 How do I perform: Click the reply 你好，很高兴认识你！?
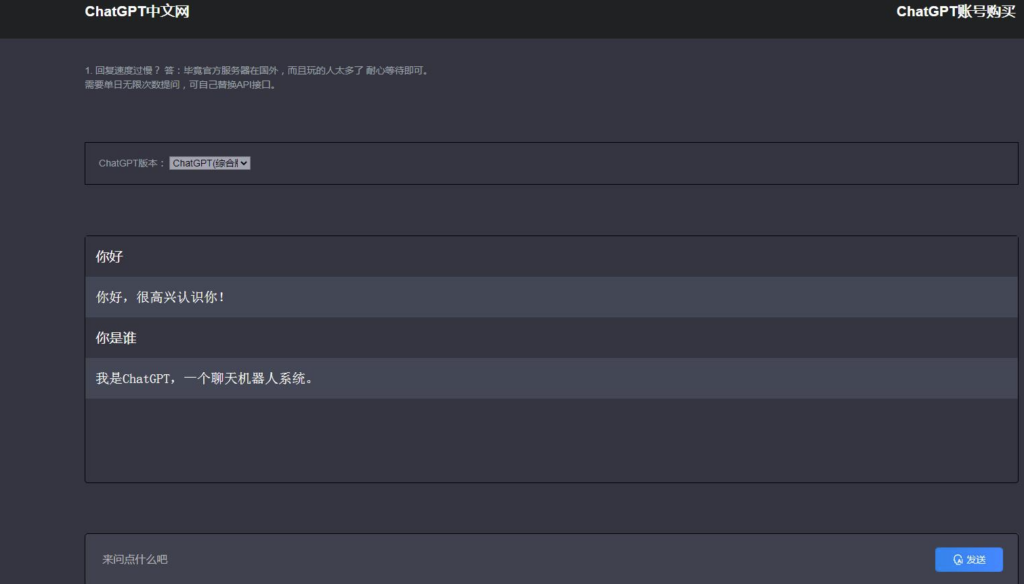click(160, 298)
